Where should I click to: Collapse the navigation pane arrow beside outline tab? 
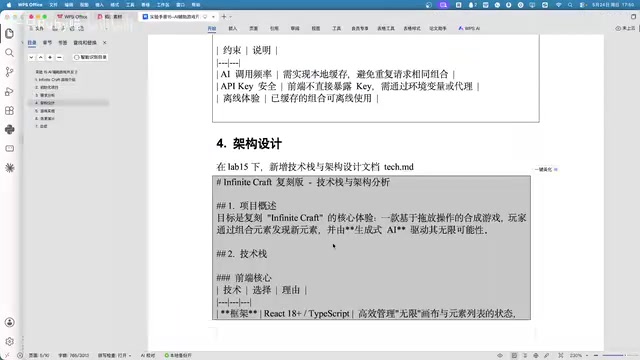pos(22,42)
